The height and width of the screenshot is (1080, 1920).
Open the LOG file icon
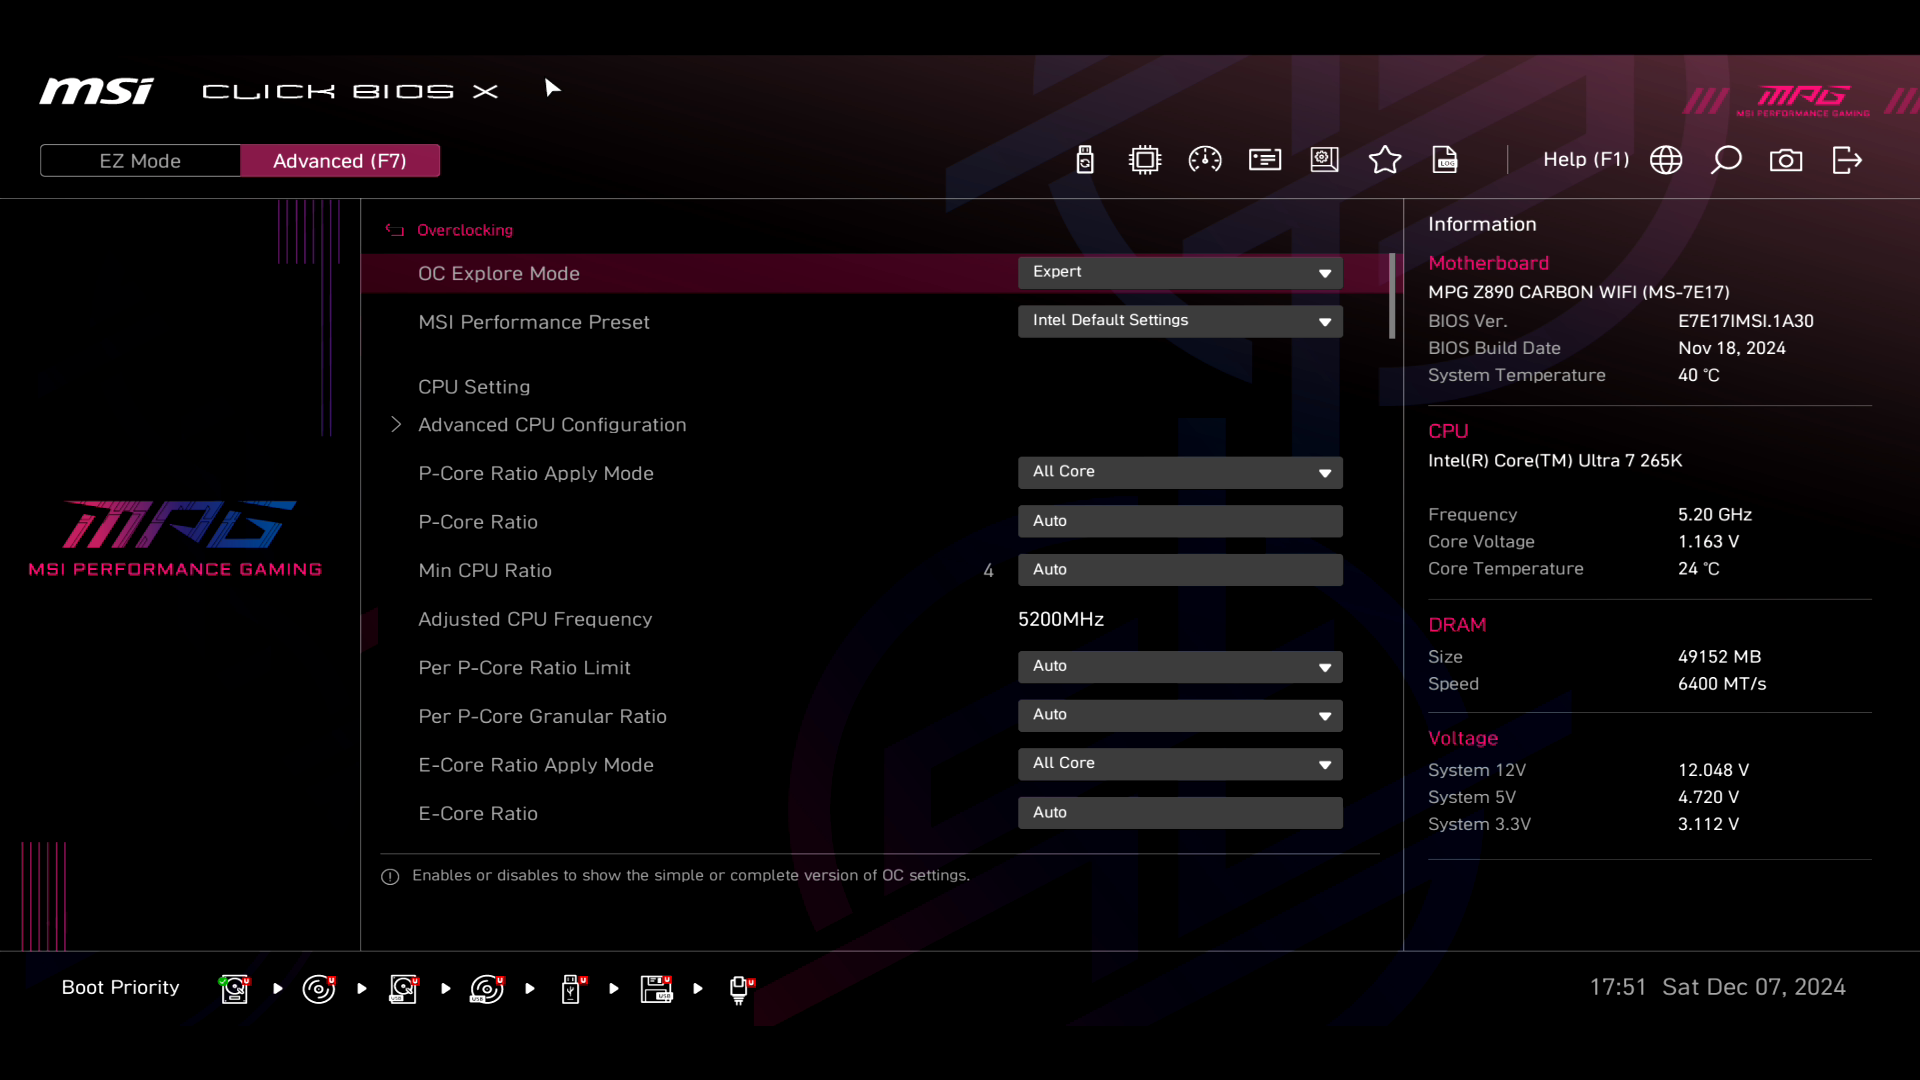coord(1445,160)
